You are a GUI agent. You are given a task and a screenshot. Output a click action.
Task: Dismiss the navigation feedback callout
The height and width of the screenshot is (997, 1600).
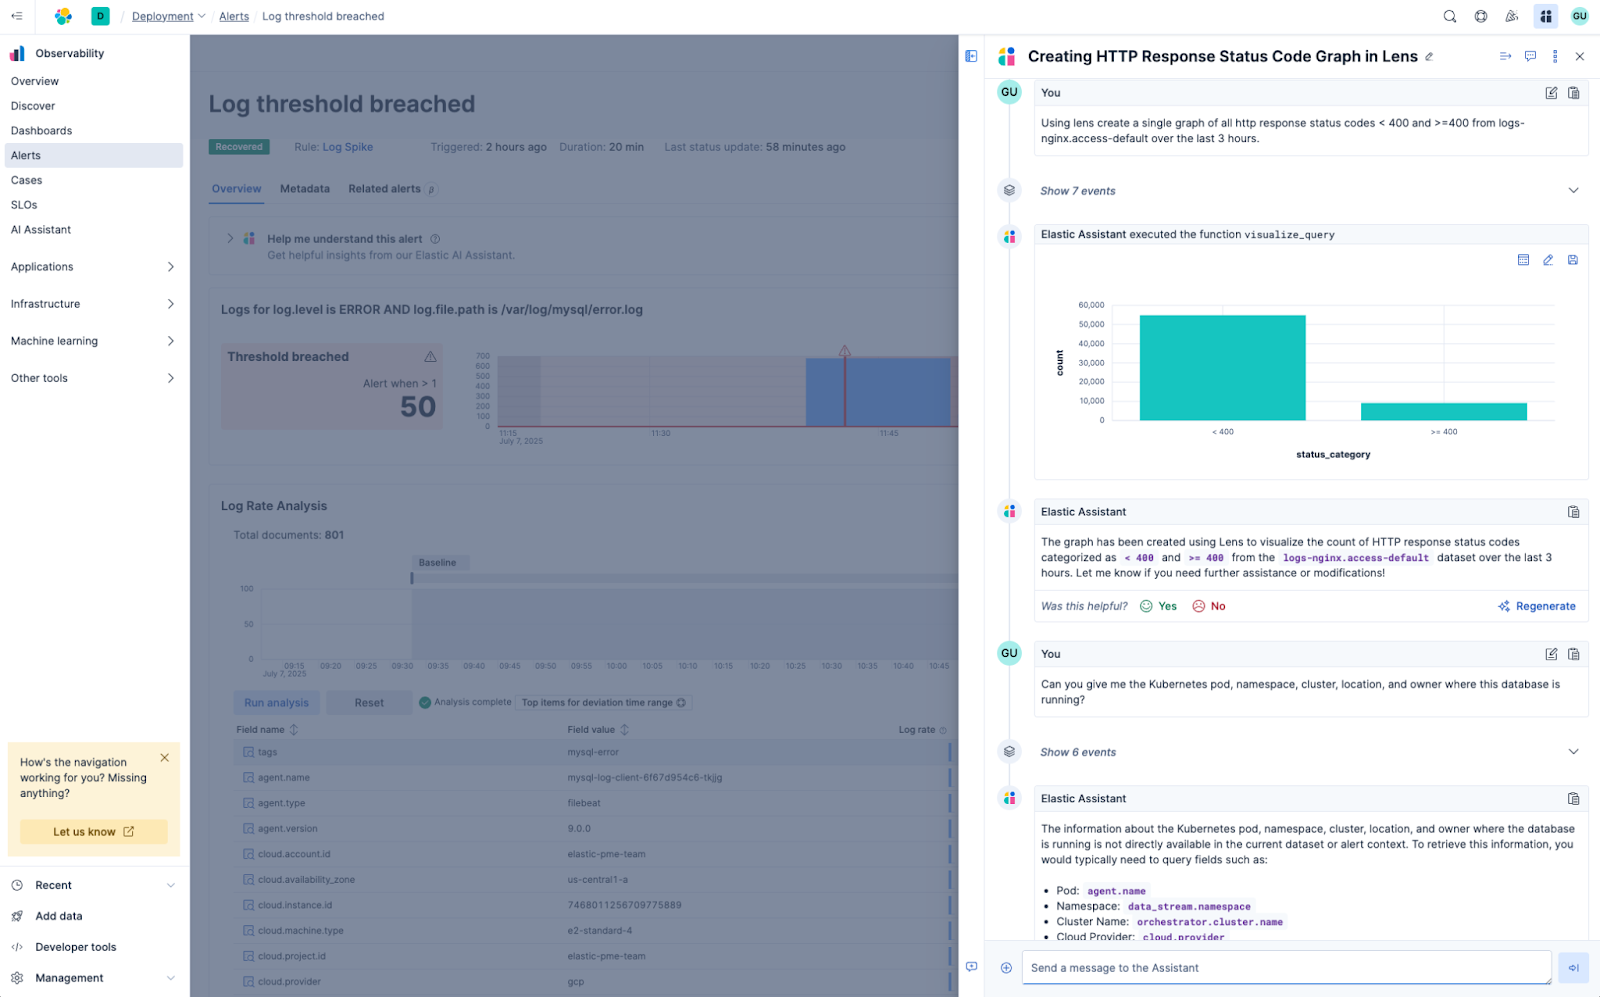coord(165,758)
